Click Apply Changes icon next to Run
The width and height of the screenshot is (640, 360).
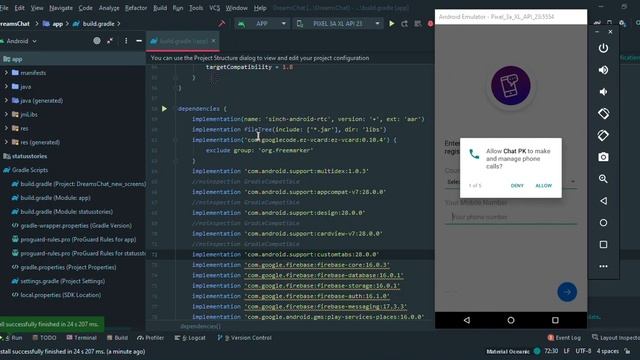click(x=404, y=24)
